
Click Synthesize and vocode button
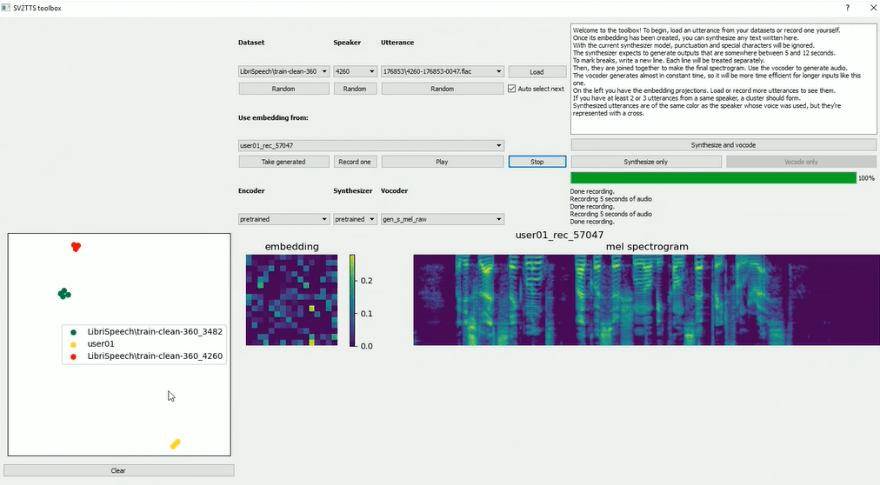[x=723, y=145]
